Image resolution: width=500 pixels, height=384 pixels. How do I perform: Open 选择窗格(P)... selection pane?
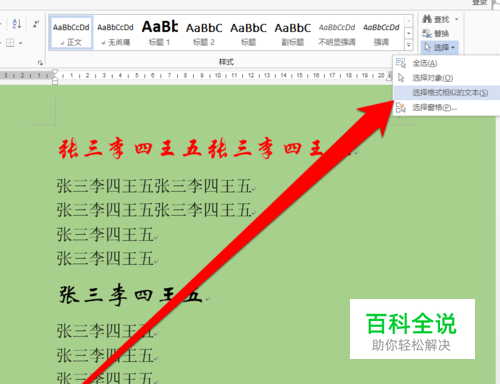pyautogui.click(x=447, y=107)
